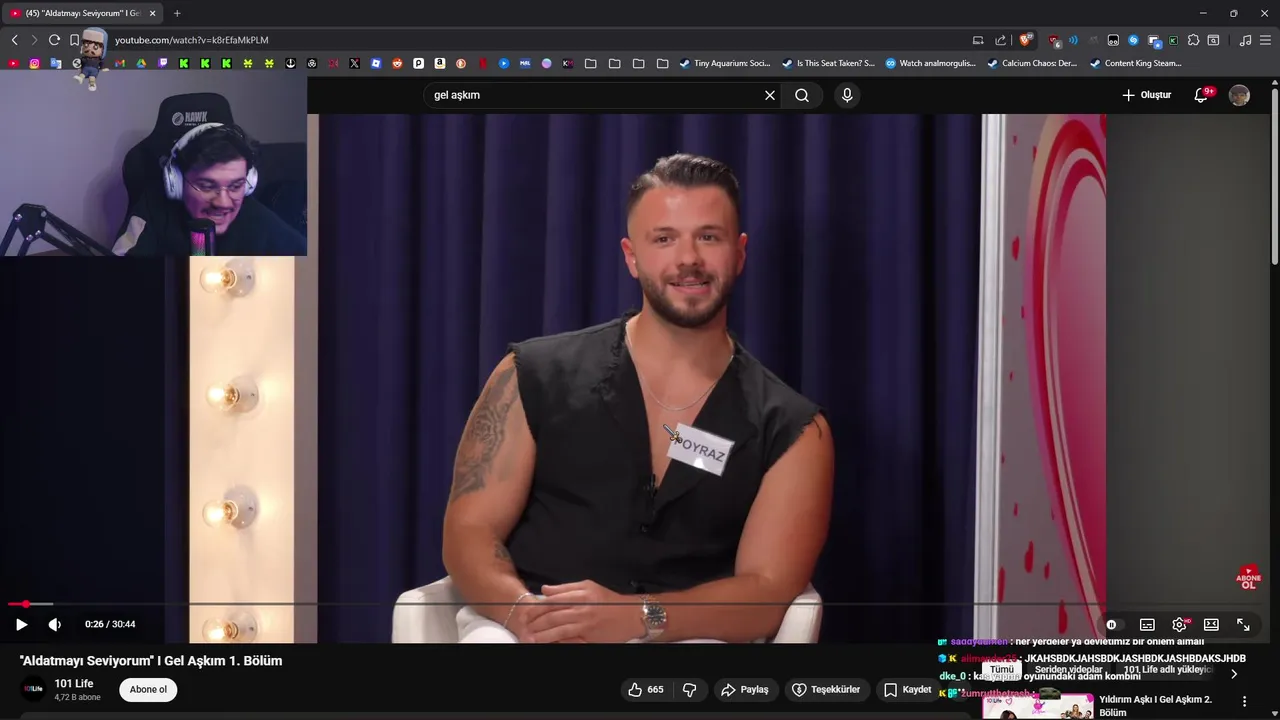
Task: Bookmark this page
Action: (x=74, y=40)
